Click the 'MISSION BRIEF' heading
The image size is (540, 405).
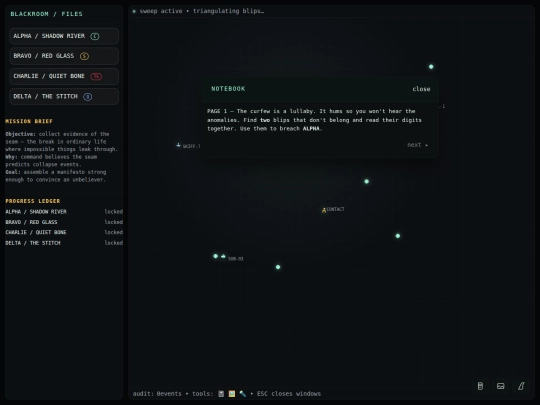pos(29,121)
